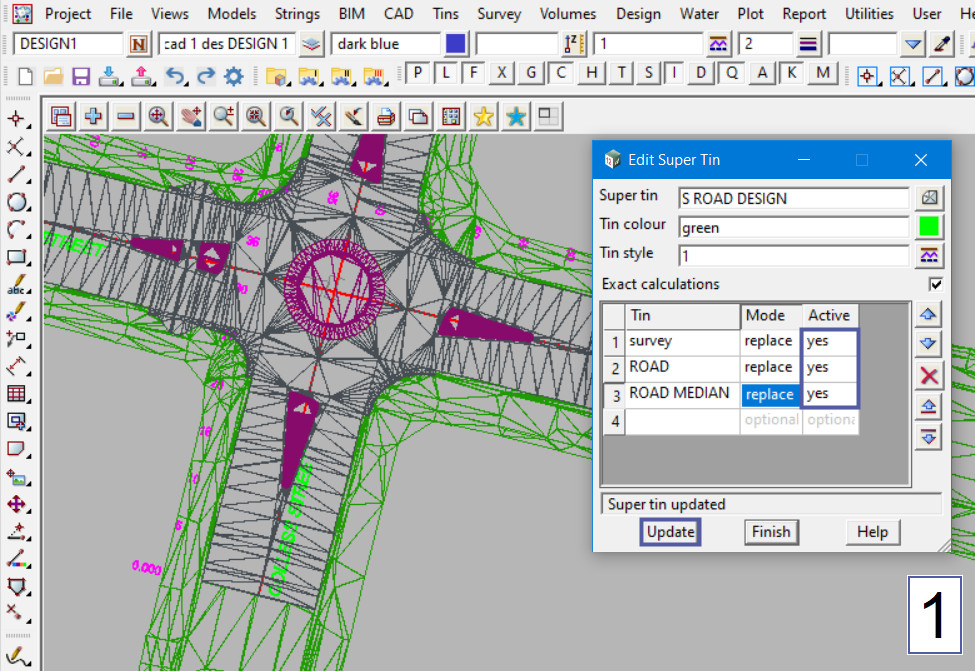
Task: Open the Tins menu
Action: pos(446,14)
